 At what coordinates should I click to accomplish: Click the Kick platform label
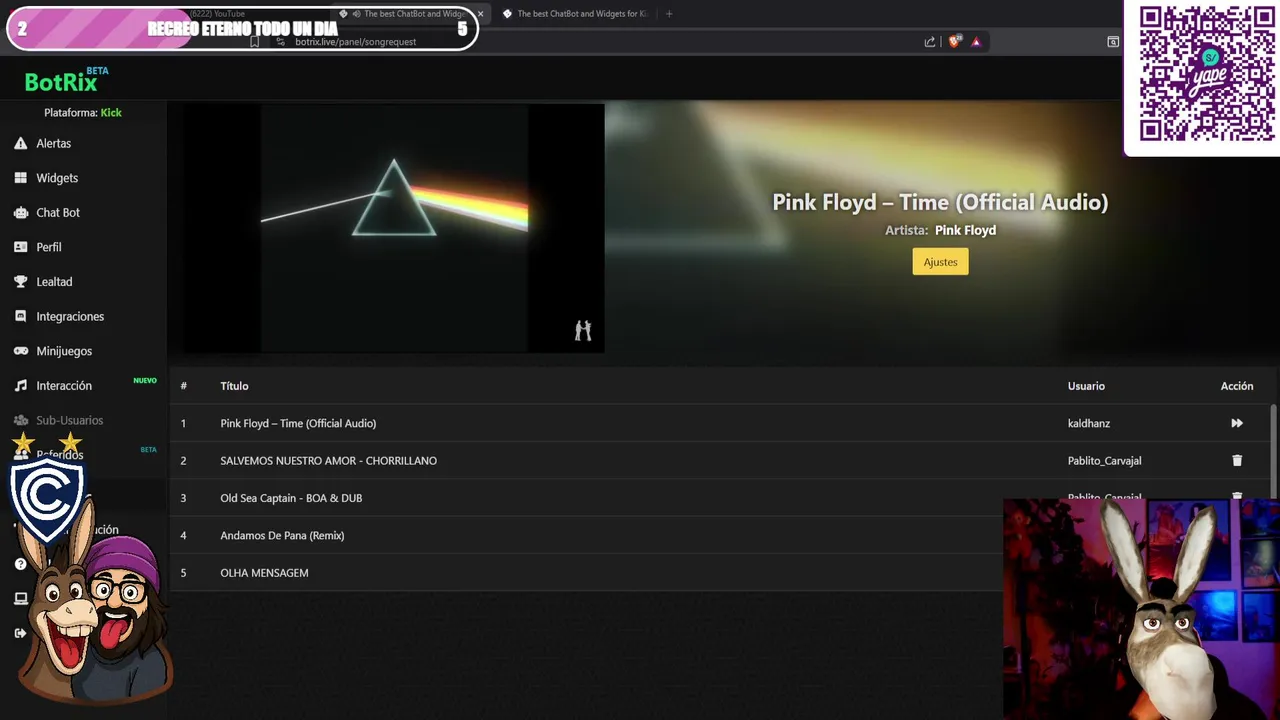coord(111,113)
